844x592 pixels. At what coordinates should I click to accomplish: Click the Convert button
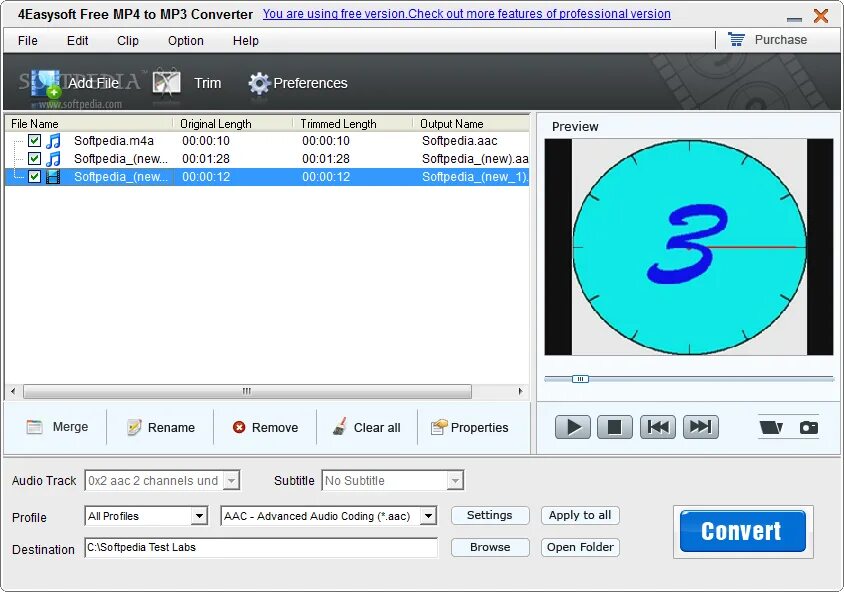click(743, 531)
